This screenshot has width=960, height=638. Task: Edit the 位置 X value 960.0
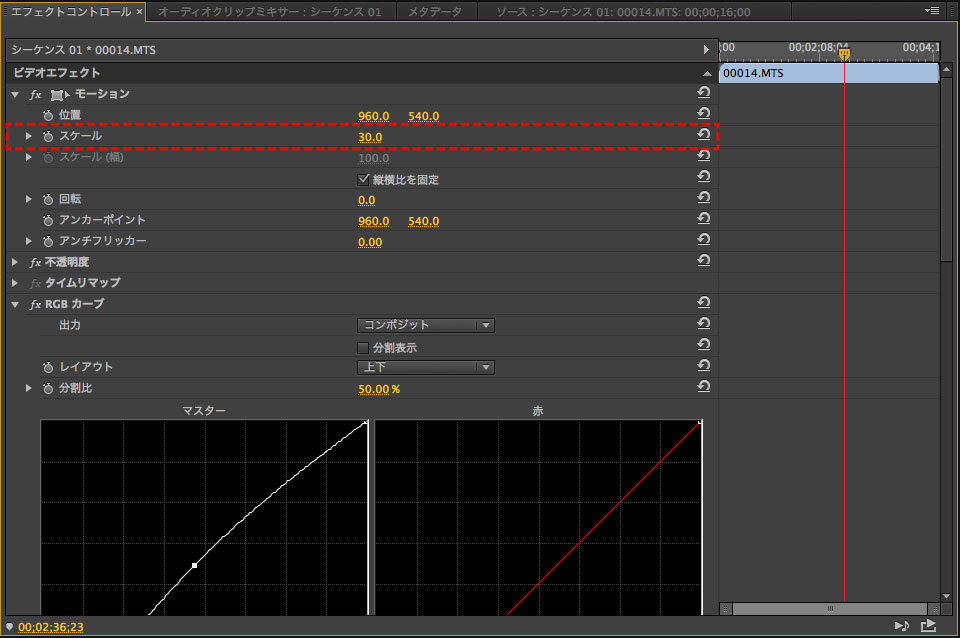tap(373, 116)
